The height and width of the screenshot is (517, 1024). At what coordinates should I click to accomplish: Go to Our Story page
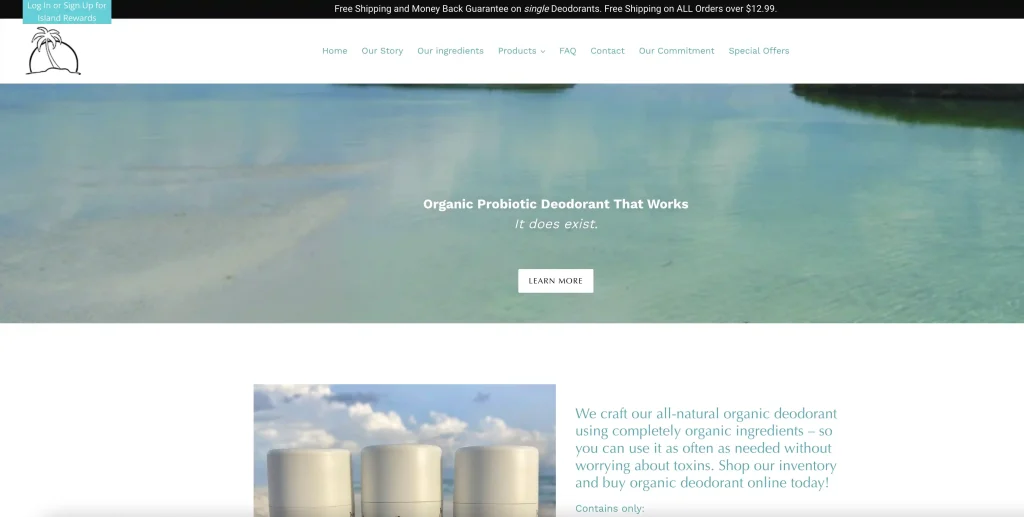382,51
